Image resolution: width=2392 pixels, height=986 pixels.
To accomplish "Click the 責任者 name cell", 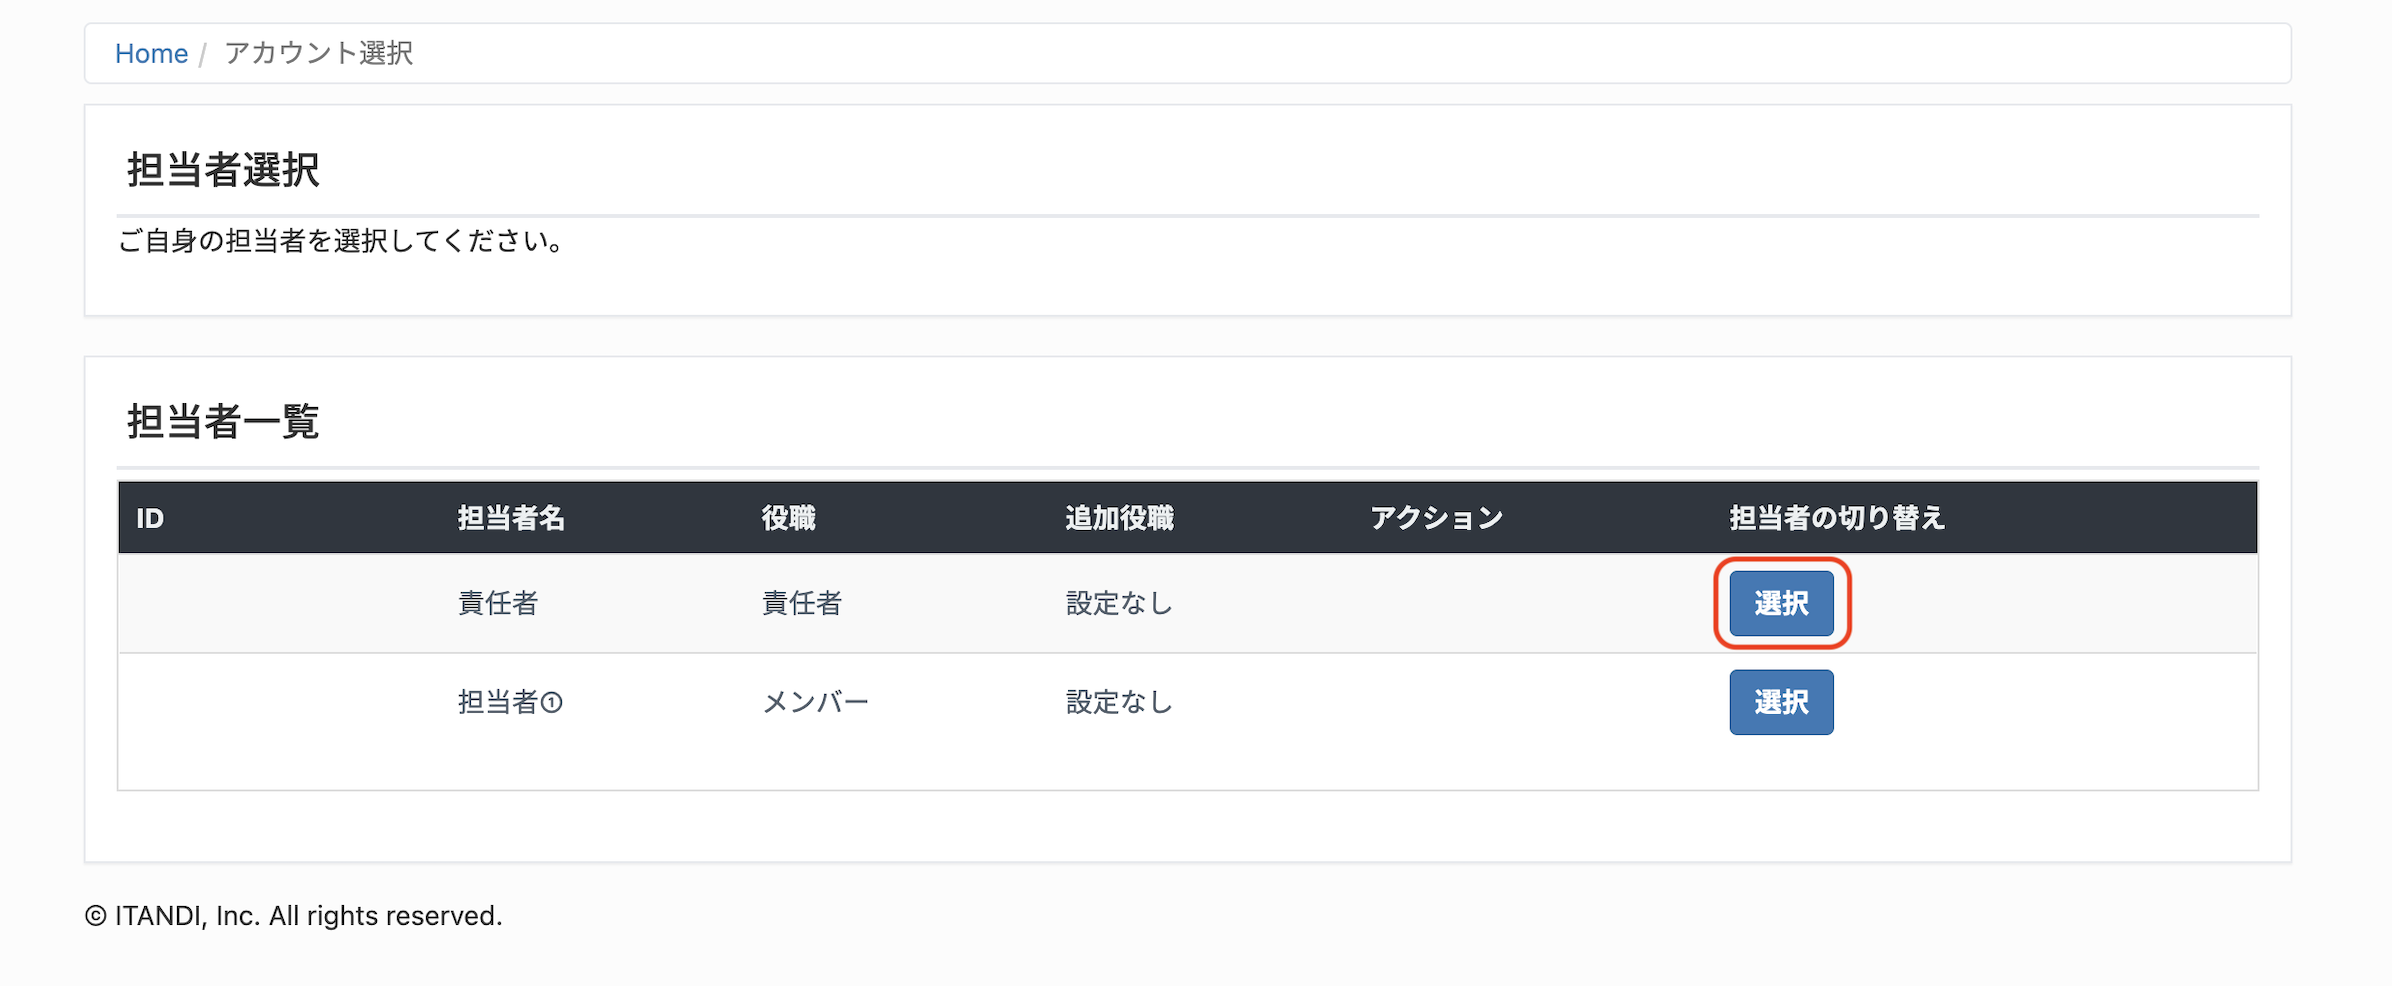I will 498,603.
